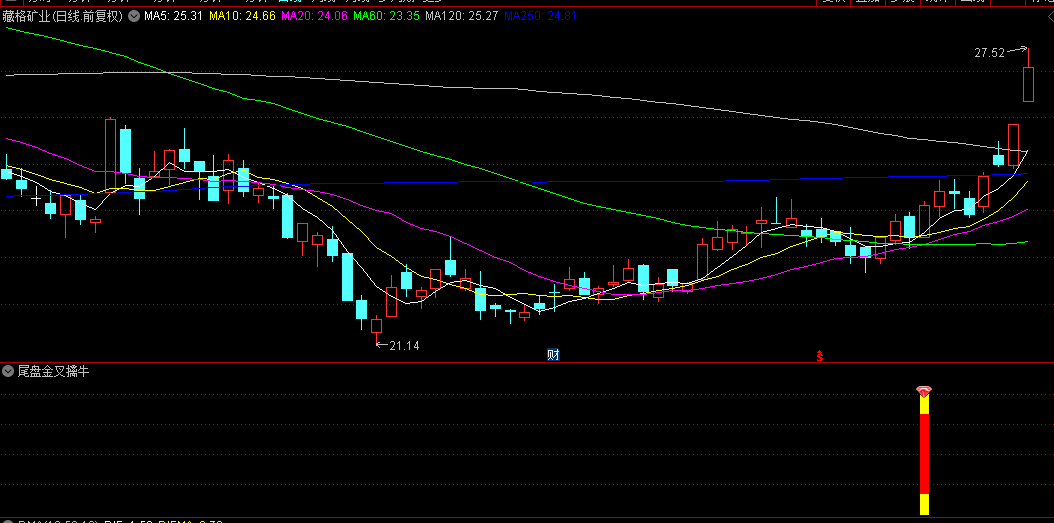Image resolution: width=1054 pixels, height=523 pixels.
Task: Select the blue MA250: 24.81 label
Action: [x=540, y=15]
